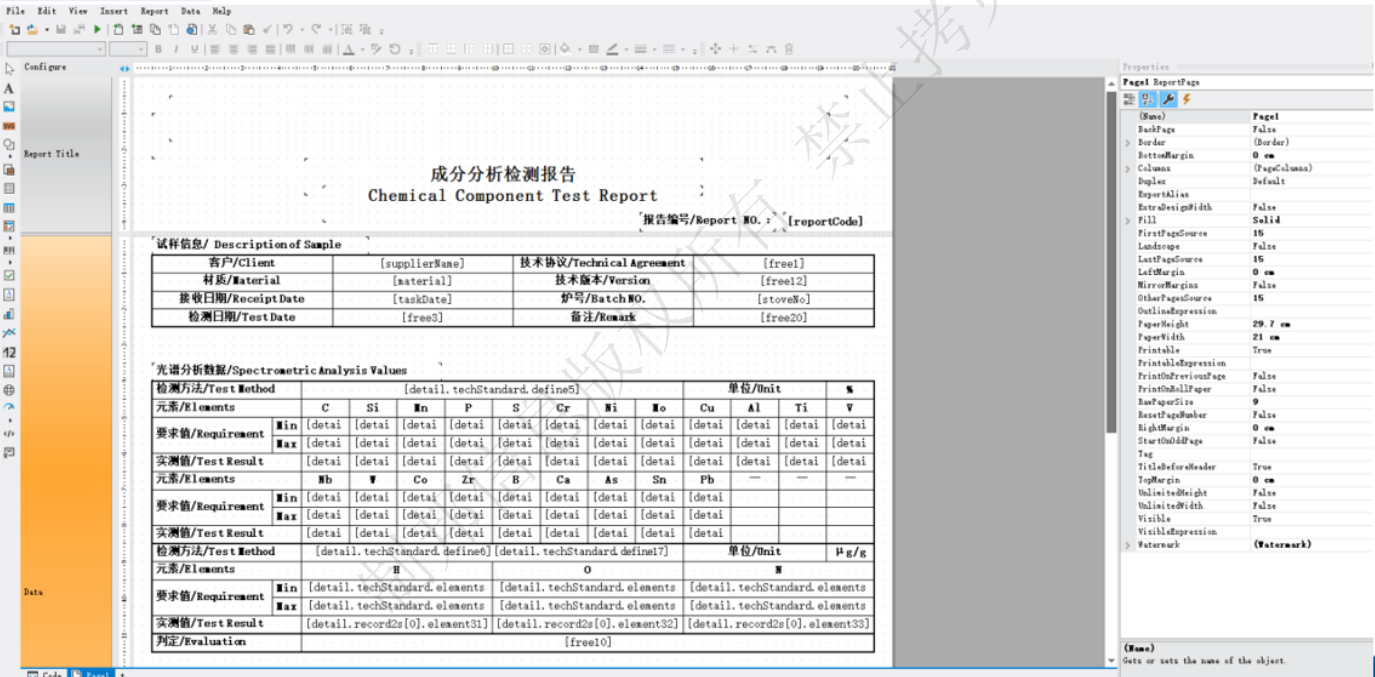Pick the text color A button
Screen dimensions: 1375x677
pyautogui.click(x=349, y=49)
